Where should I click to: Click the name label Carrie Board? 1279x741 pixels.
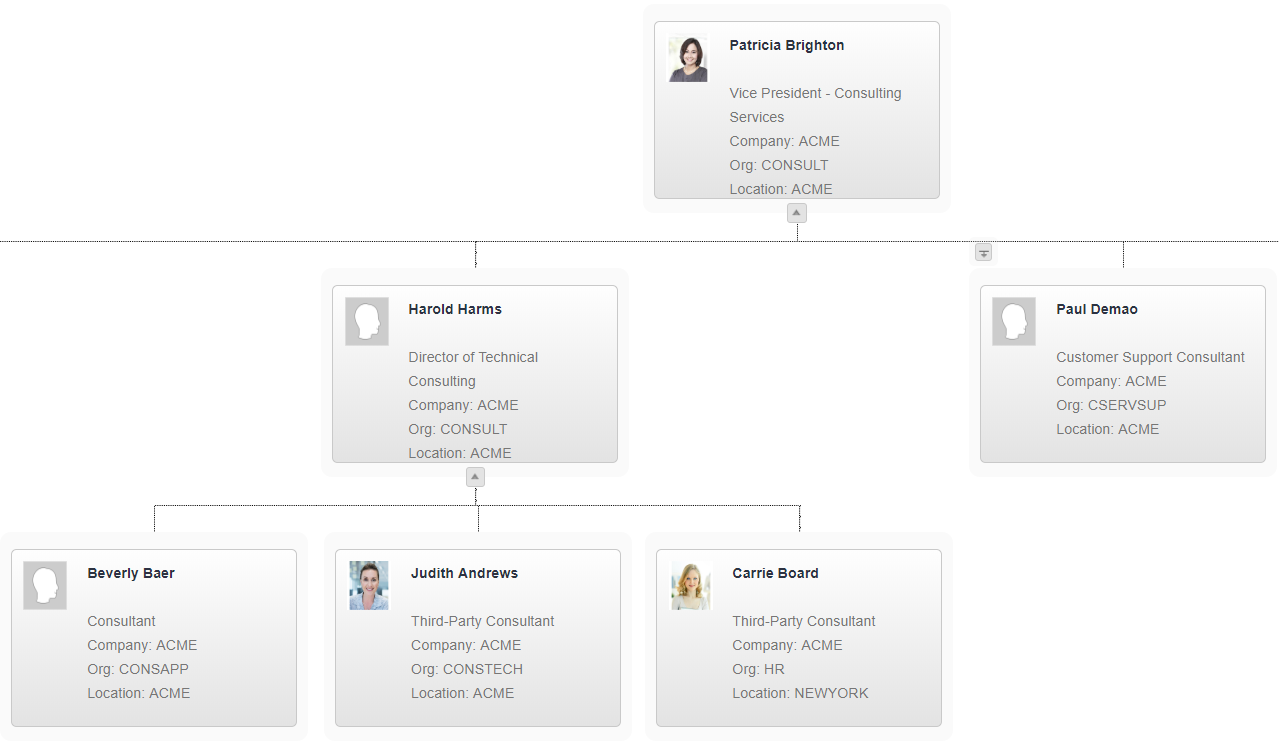tap(775, 573)
